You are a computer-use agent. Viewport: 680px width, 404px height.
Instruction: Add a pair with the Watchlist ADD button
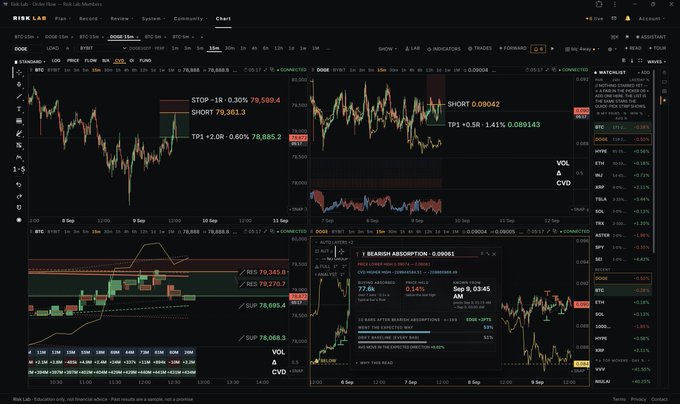point(644,72)
